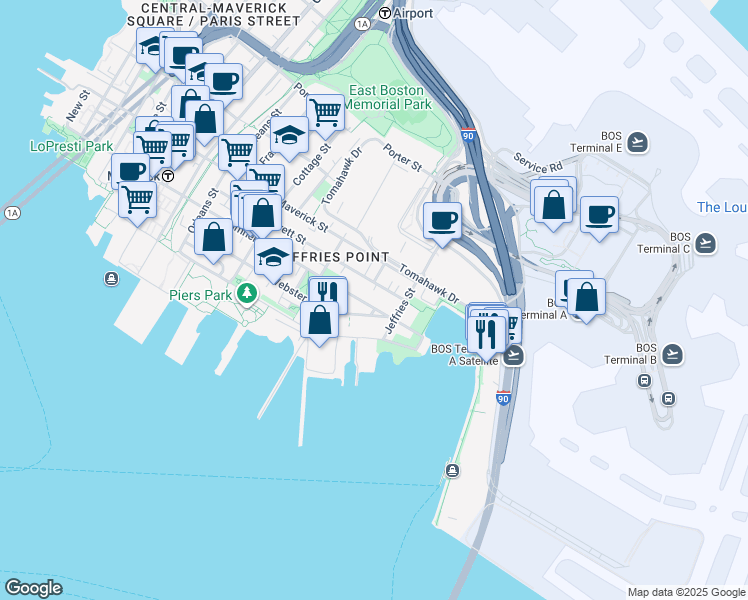Click the Porter St street label
This screenshot has width=748, height=600.
tap(403, 158)
